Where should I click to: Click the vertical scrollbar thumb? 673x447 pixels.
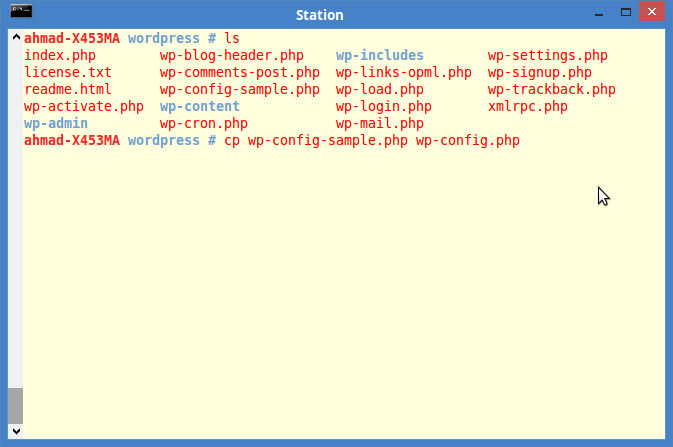point(15,406)
